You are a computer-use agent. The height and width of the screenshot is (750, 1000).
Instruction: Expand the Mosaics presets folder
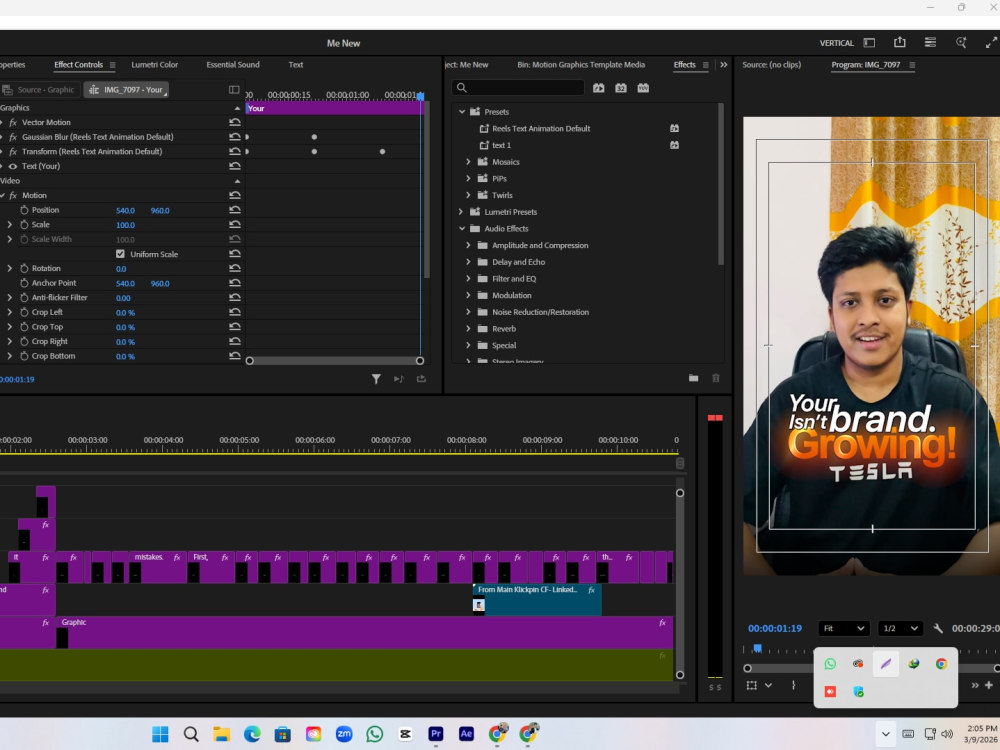pos(469,162)
